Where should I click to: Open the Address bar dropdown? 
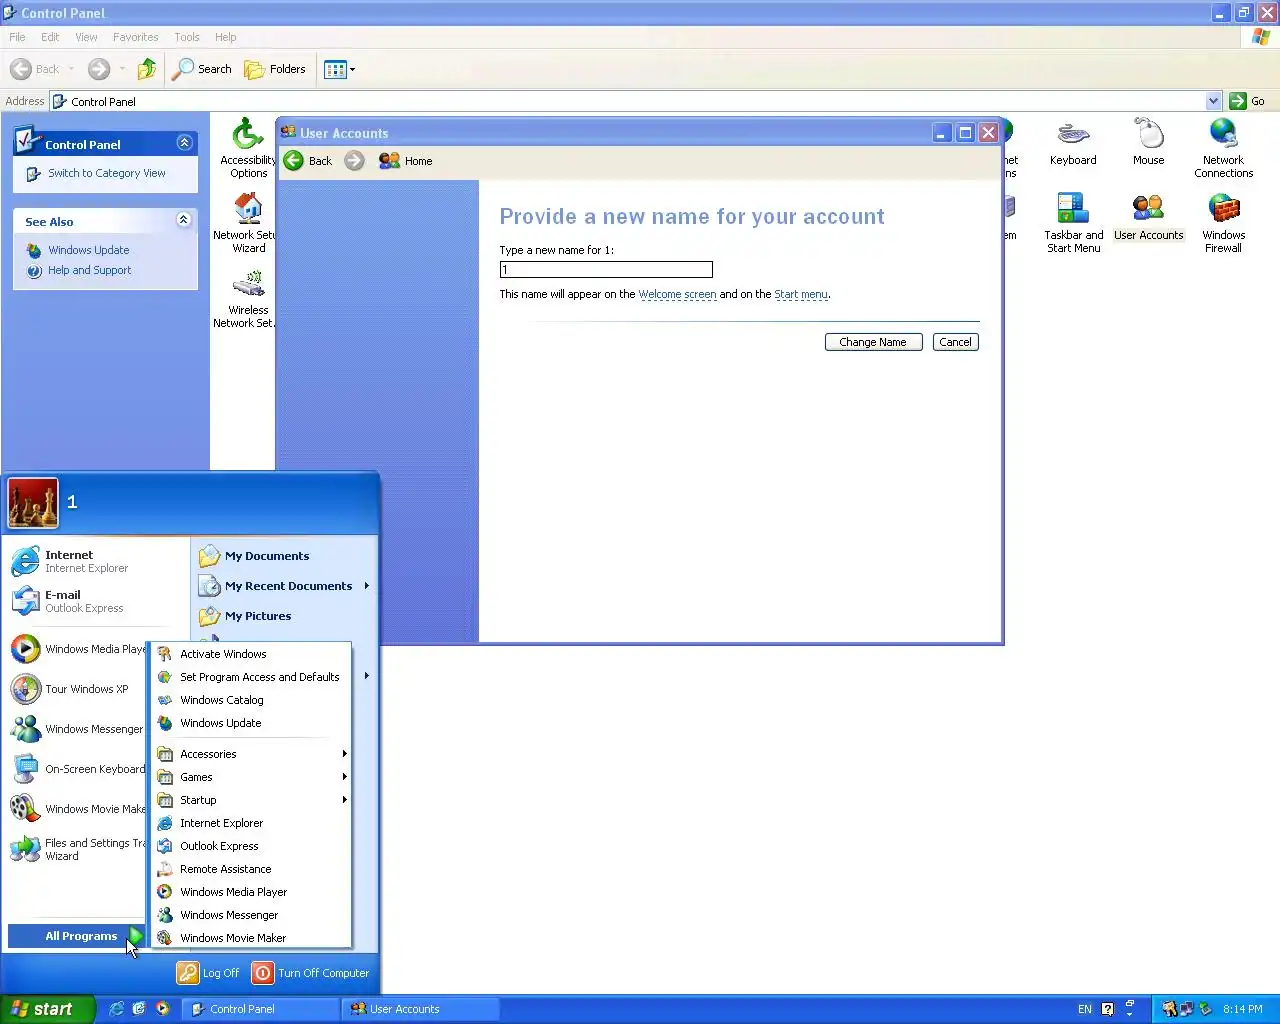point(1213,101)
